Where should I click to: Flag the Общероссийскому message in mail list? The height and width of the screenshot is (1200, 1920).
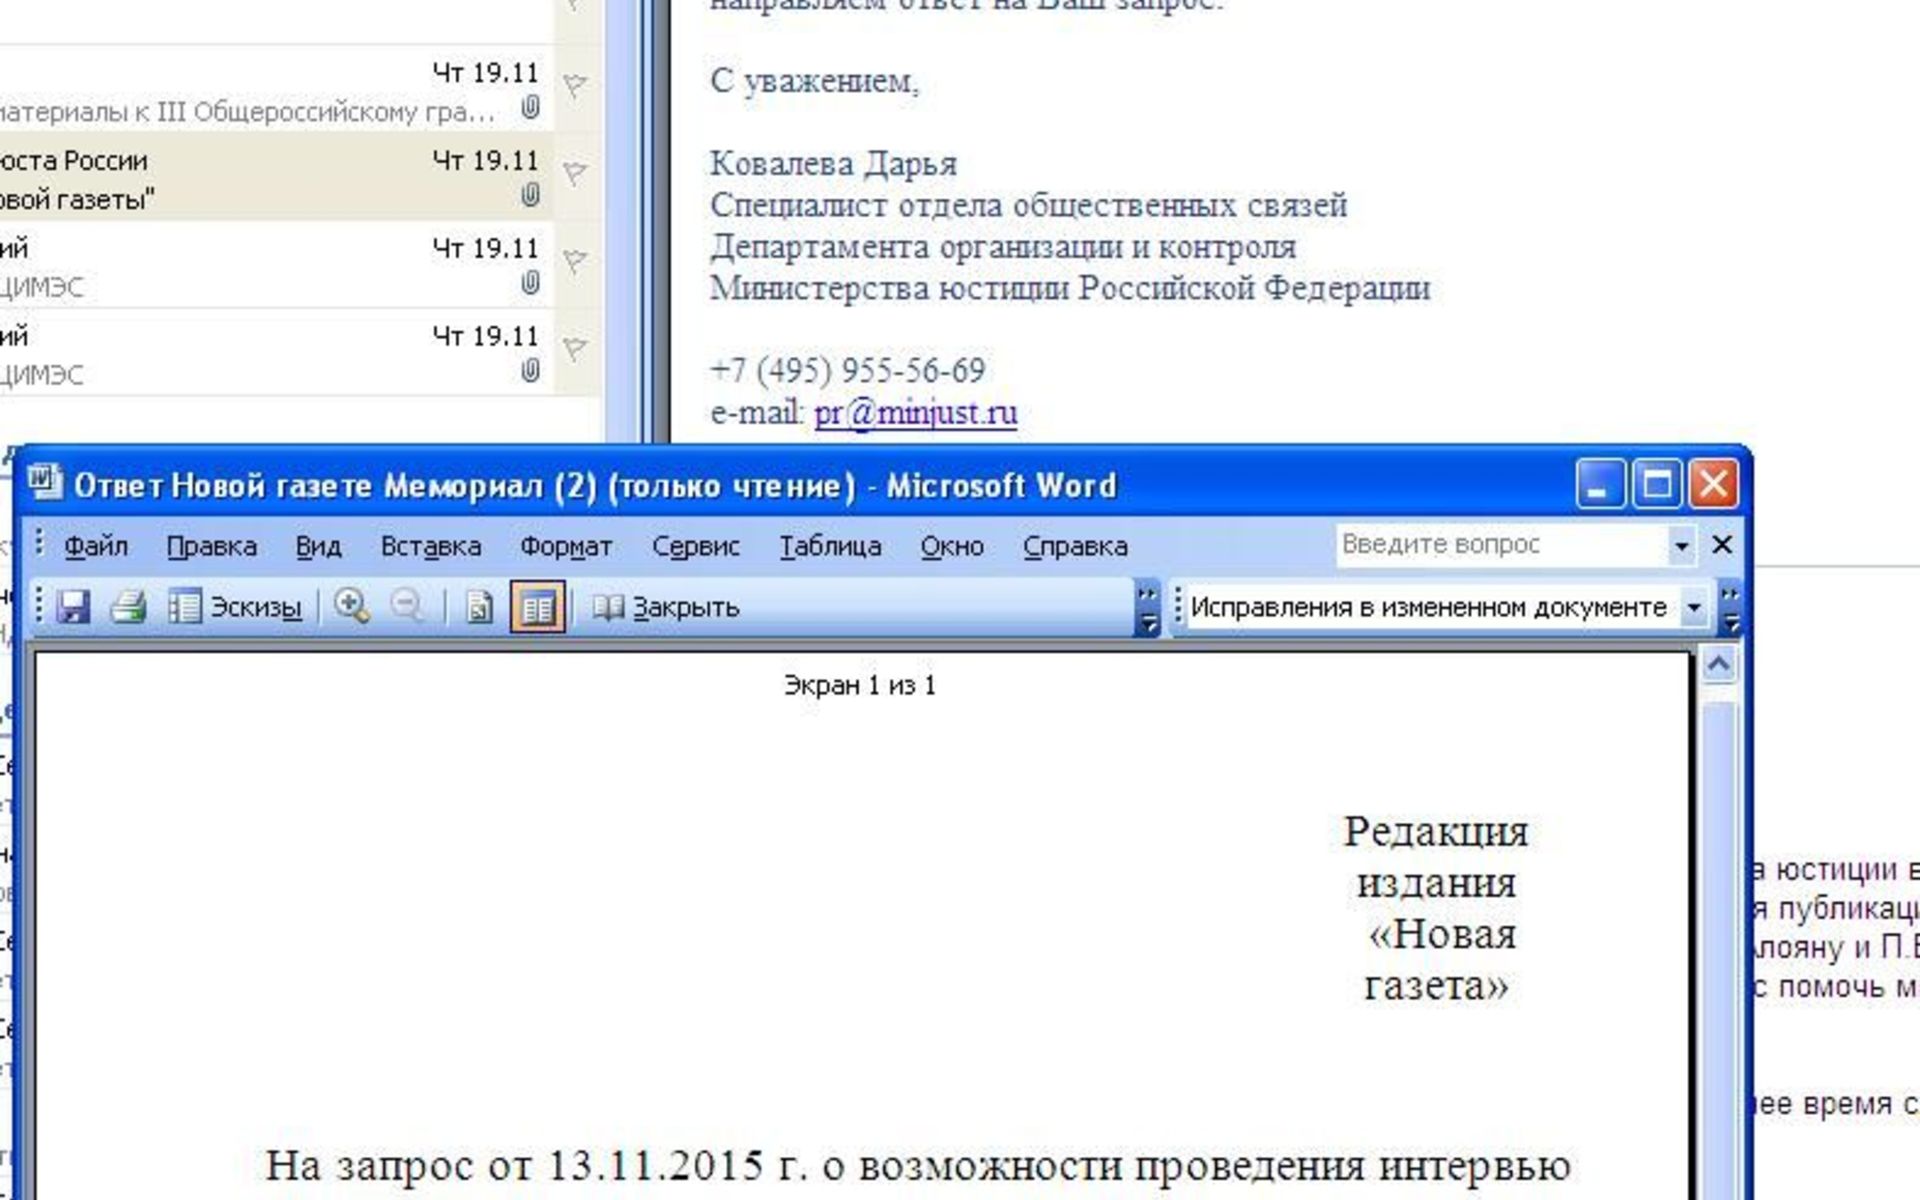click(x=574, y=86)
